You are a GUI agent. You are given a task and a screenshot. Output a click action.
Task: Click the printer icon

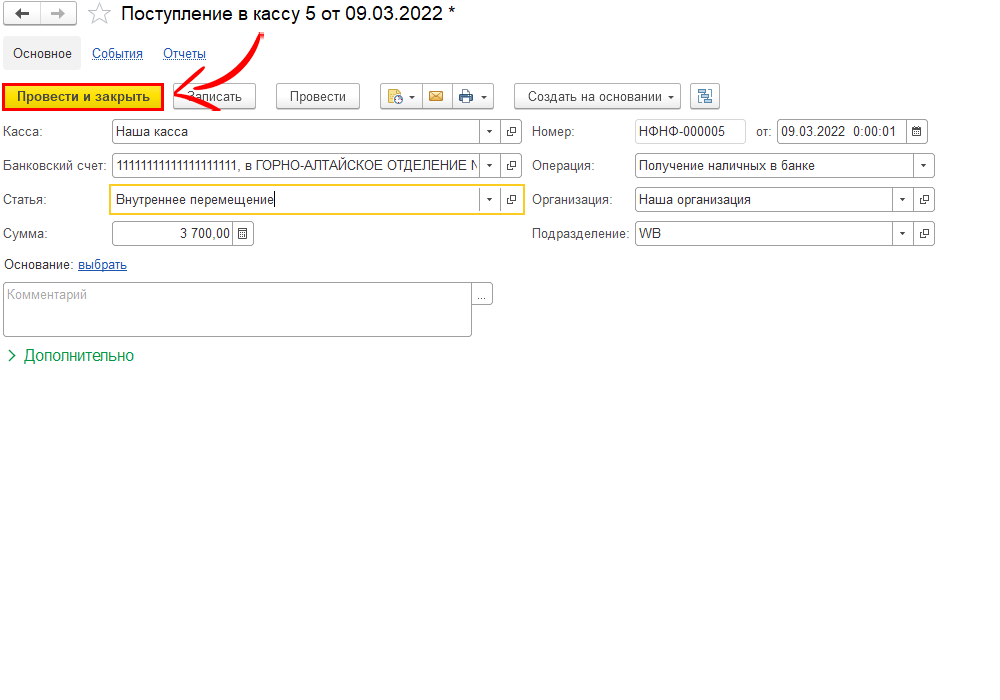466,96
